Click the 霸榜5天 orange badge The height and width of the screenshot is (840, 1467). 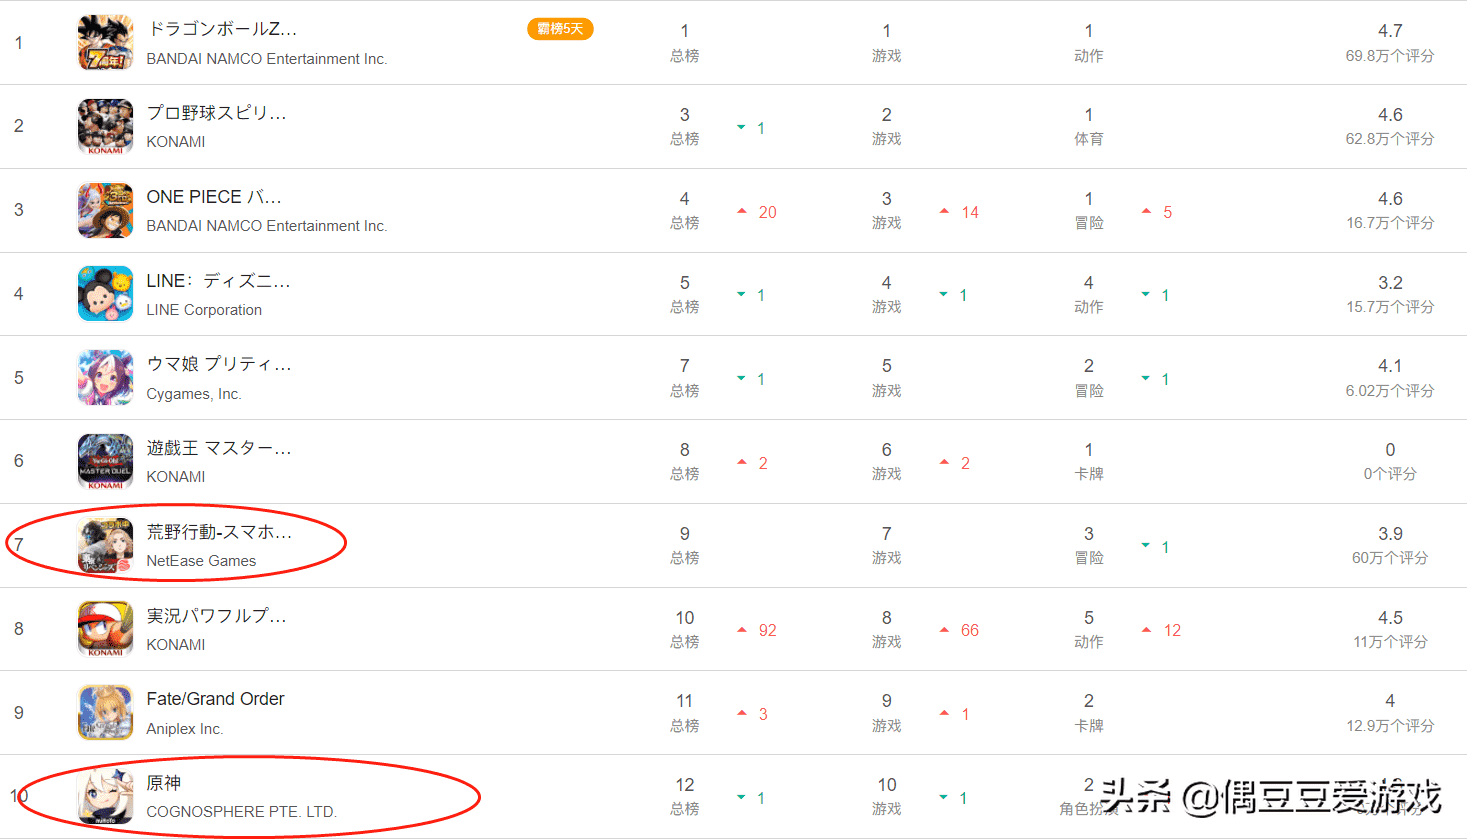(x=560, y=29)
